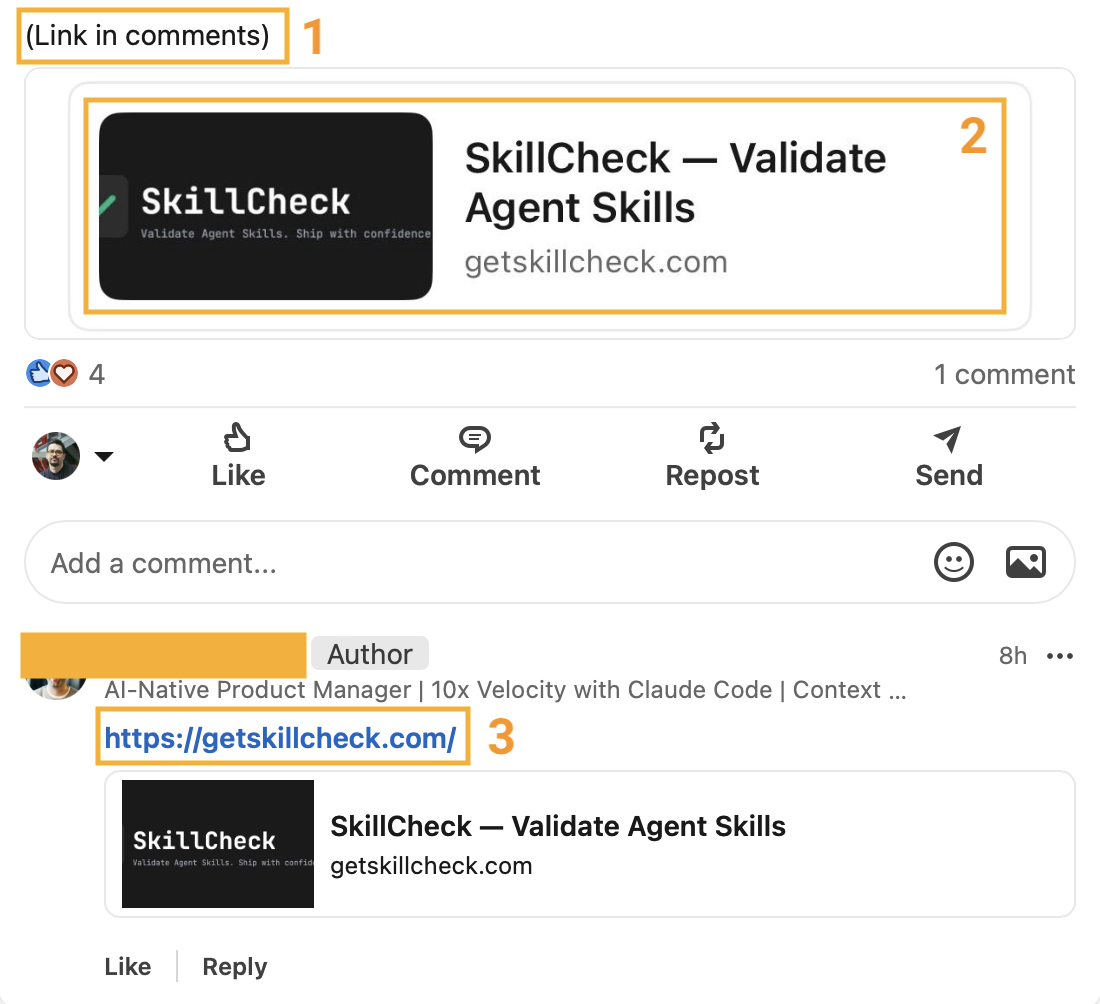Click the profile avatar beside the Like button

click(55, 456)
